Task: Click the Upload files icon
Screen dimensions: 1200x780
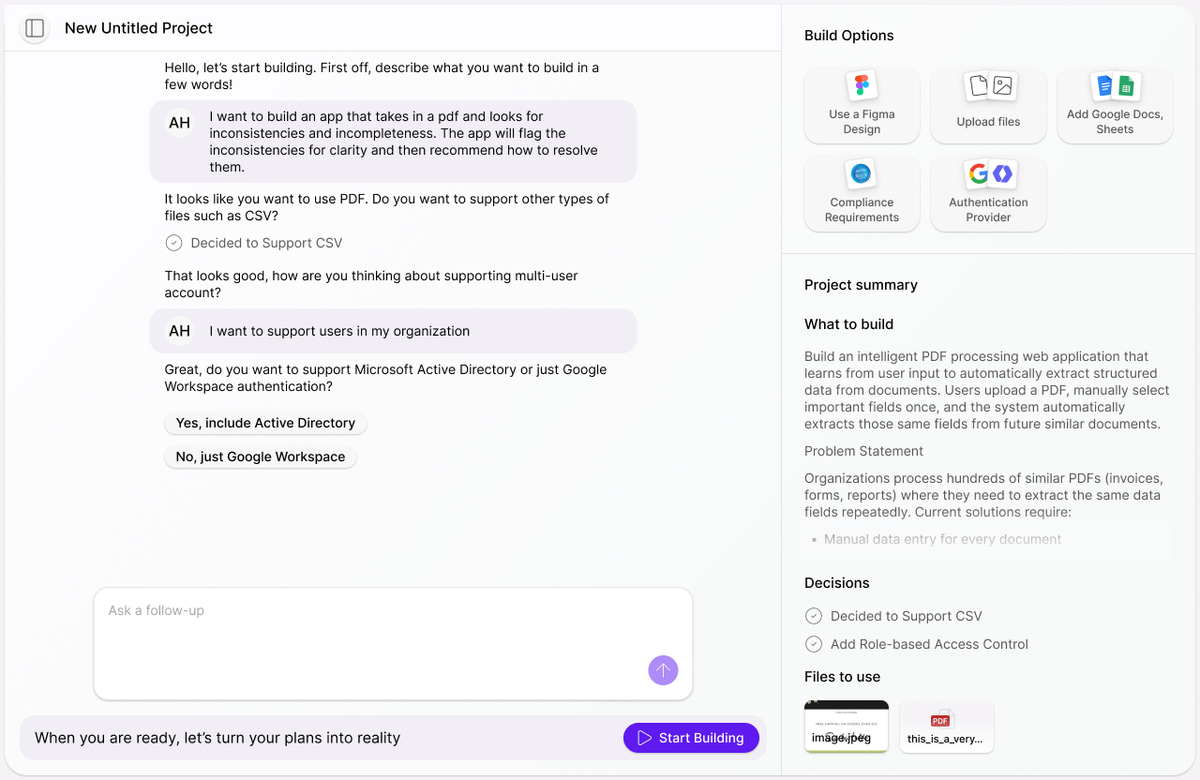Action: [988, 86]
